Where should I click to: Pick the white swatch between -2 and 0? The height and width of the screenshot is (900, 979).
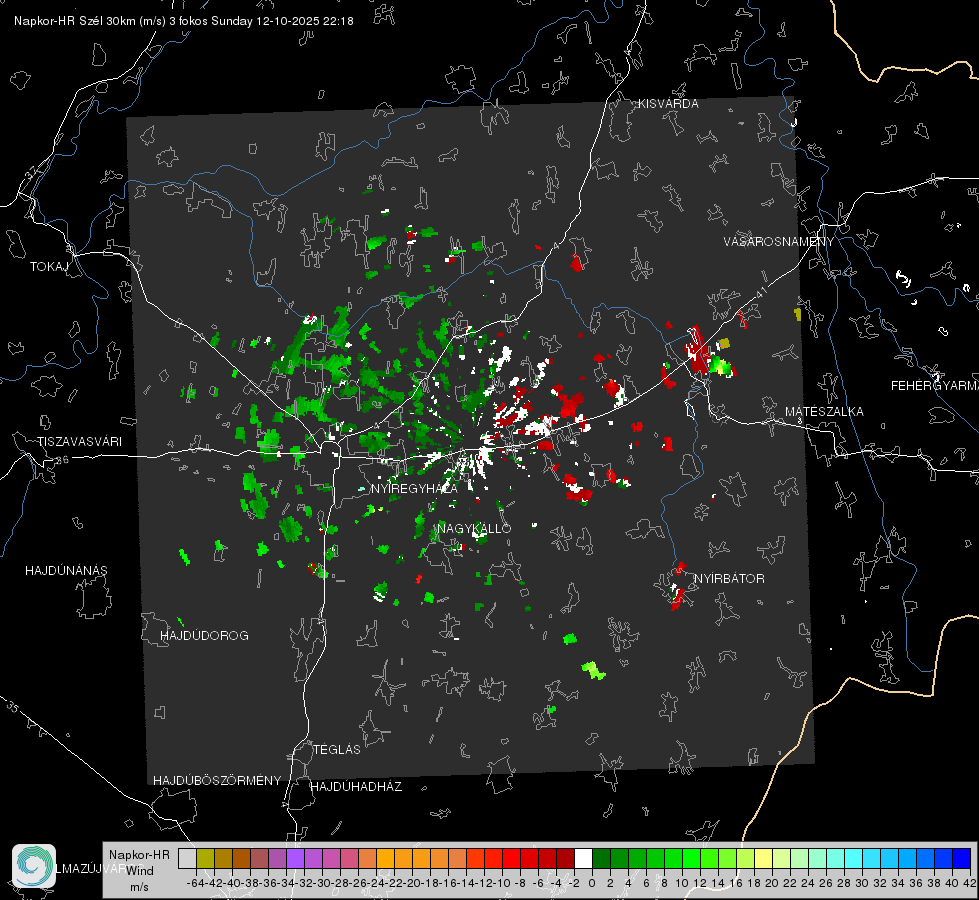pyautogui.click(x=583, y=858)
